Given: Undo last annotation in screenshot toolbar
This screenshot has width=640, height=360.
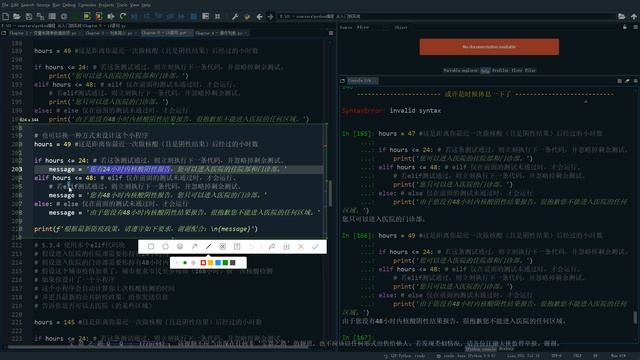Looking at the screenshot, I should click(x=251, y=247).
